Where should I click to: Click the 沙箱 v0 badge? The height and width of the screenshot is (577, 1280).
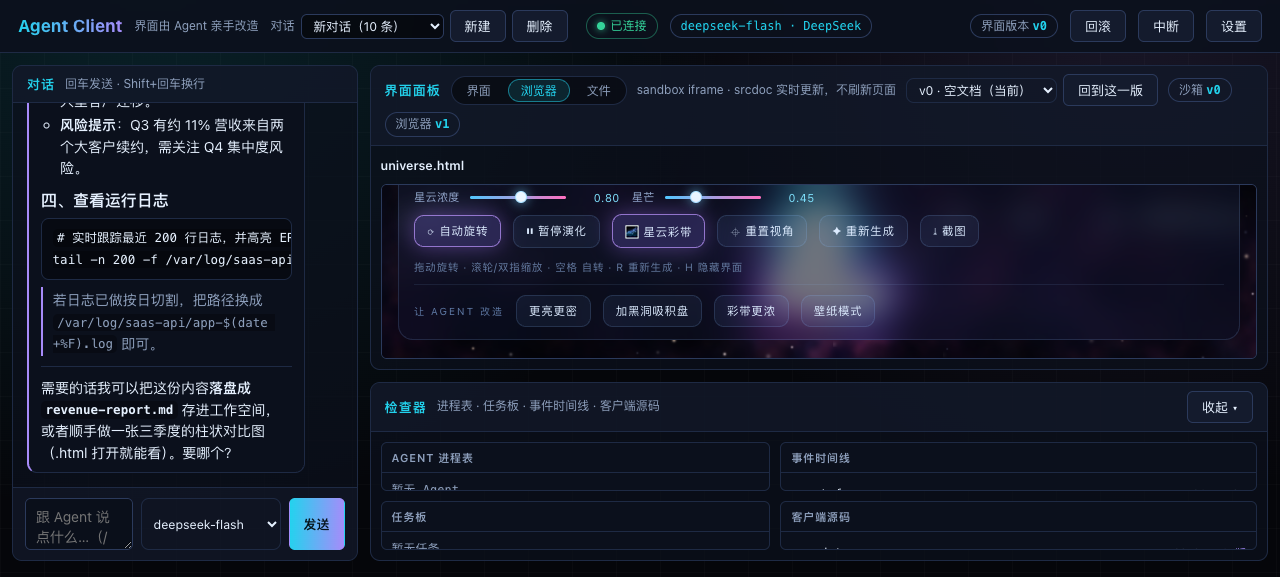point(1200,90)
